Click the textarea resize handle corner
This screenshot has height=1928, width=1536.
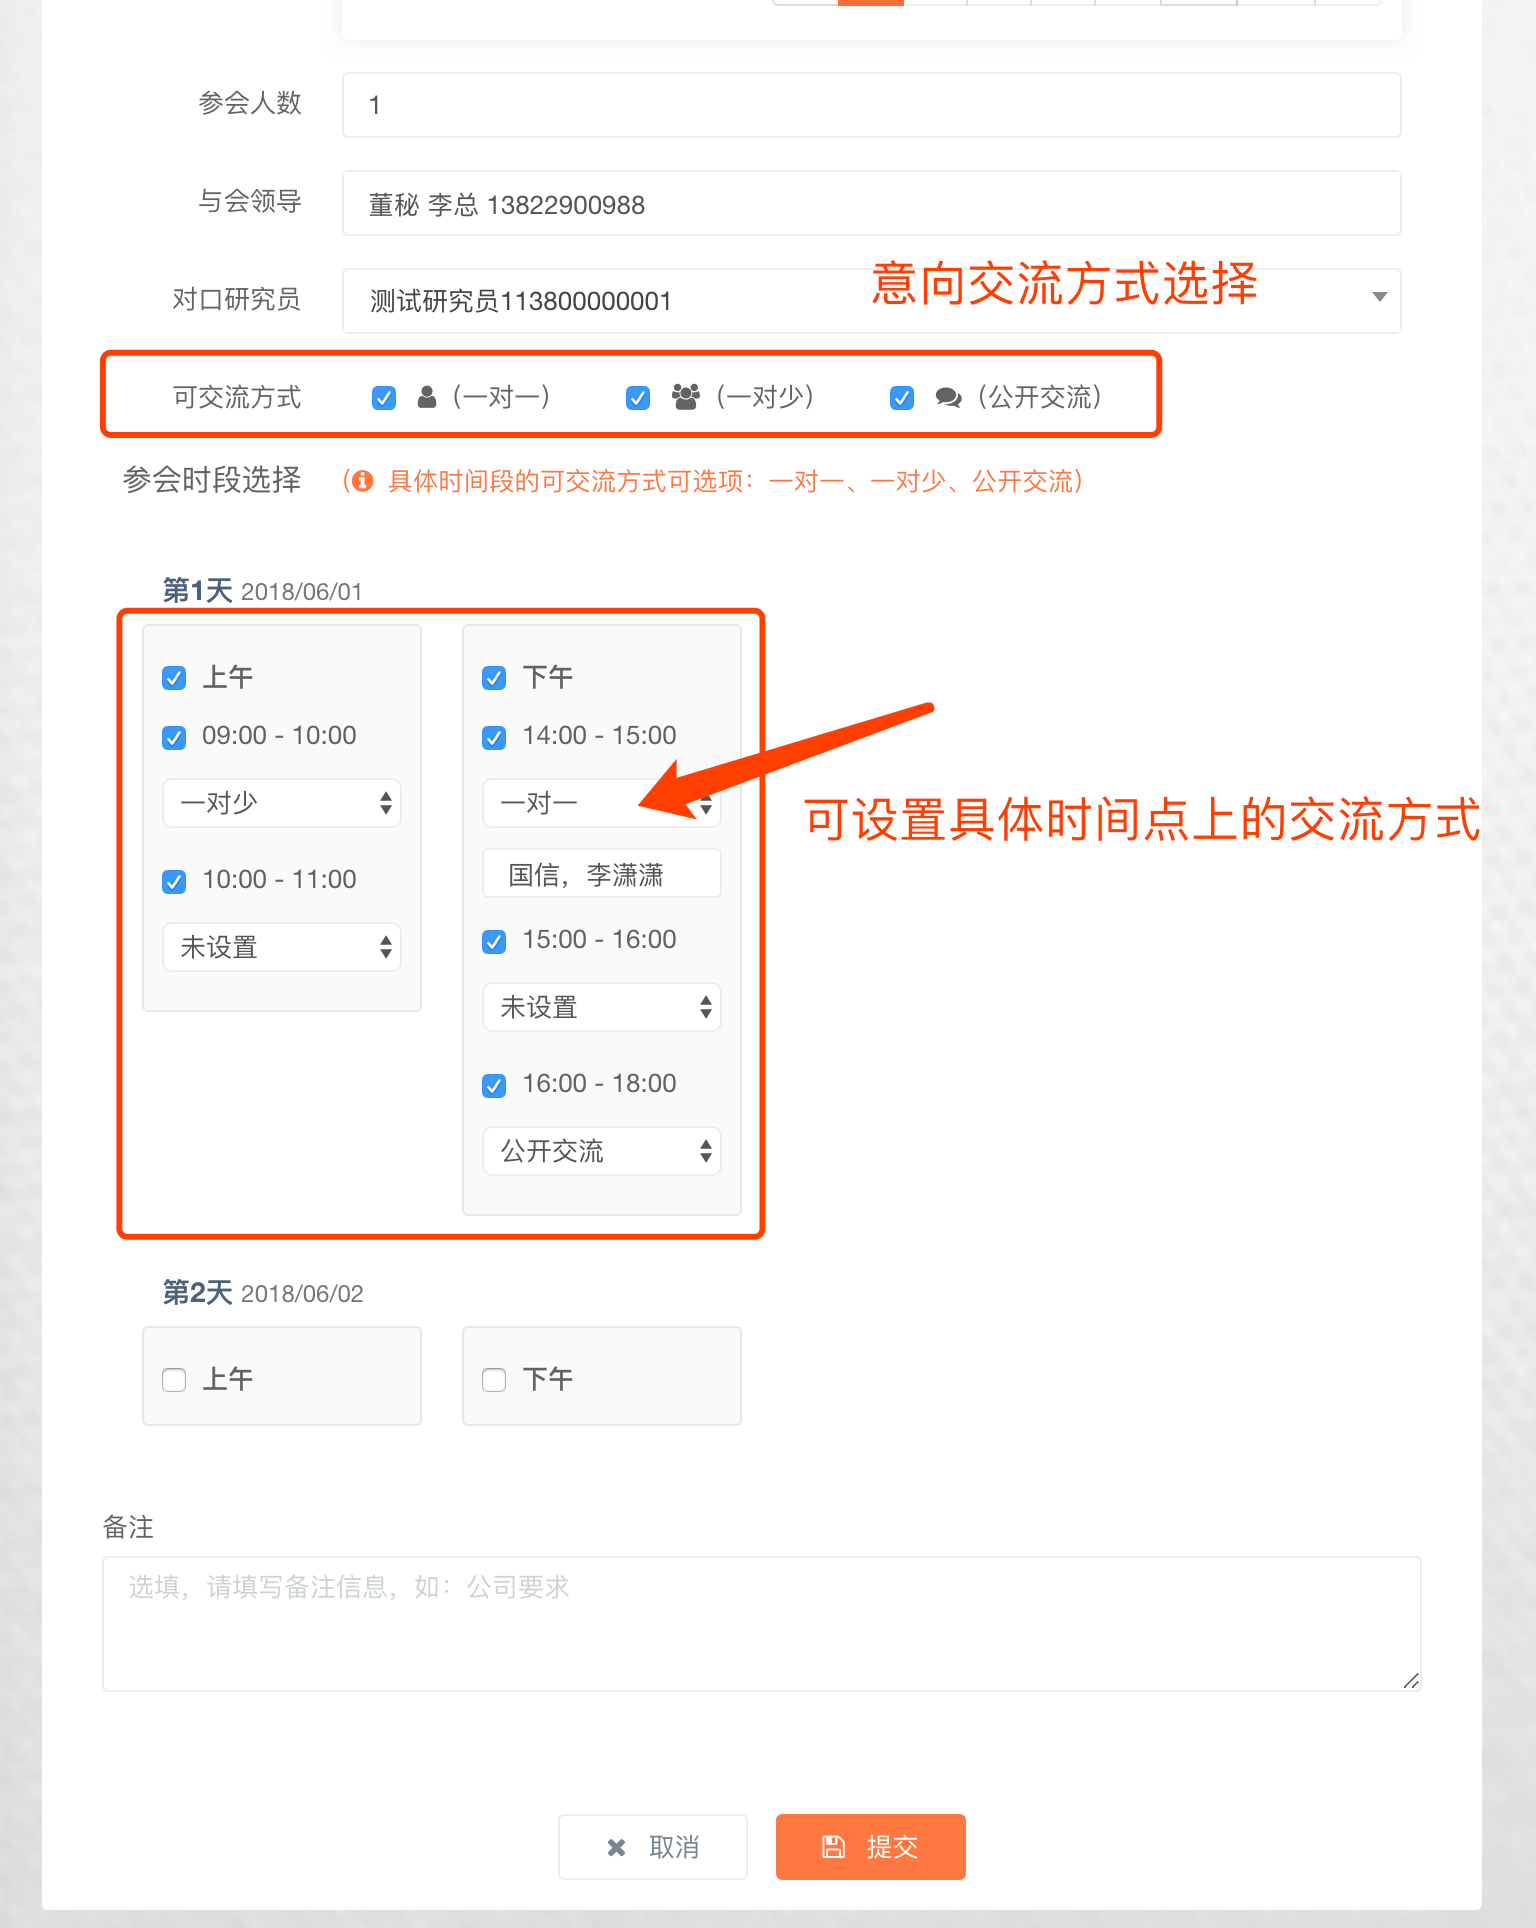(1411, 1681)
